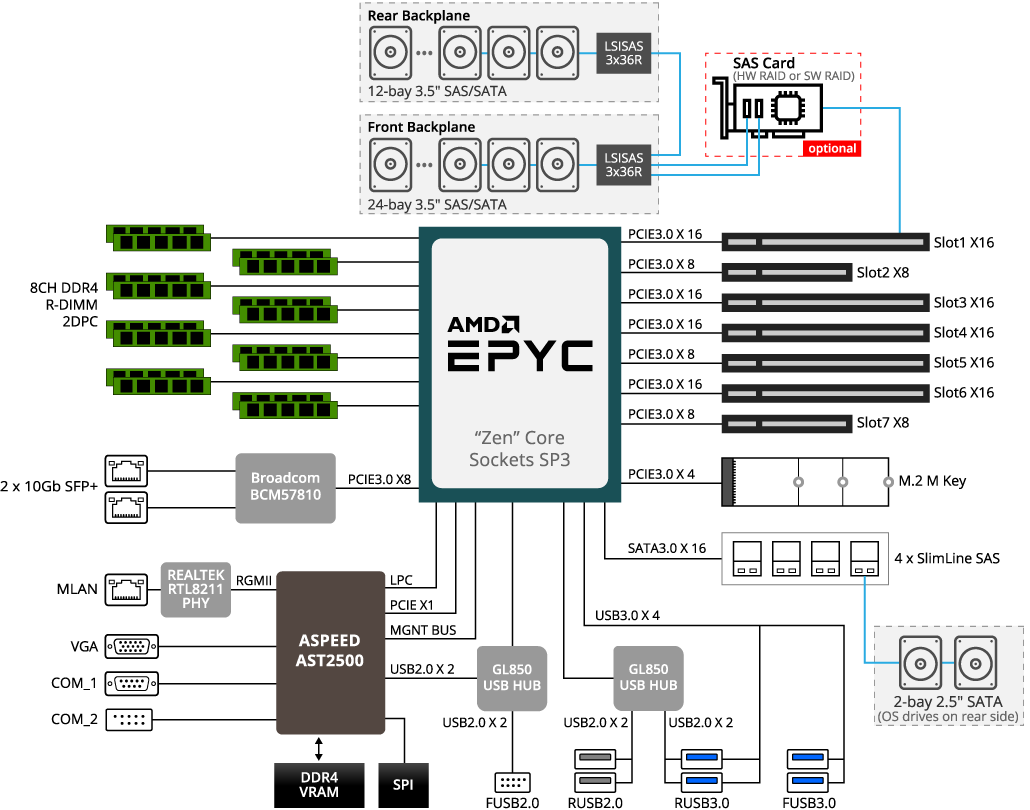Click the COM_2 header icon

point(131,719)
